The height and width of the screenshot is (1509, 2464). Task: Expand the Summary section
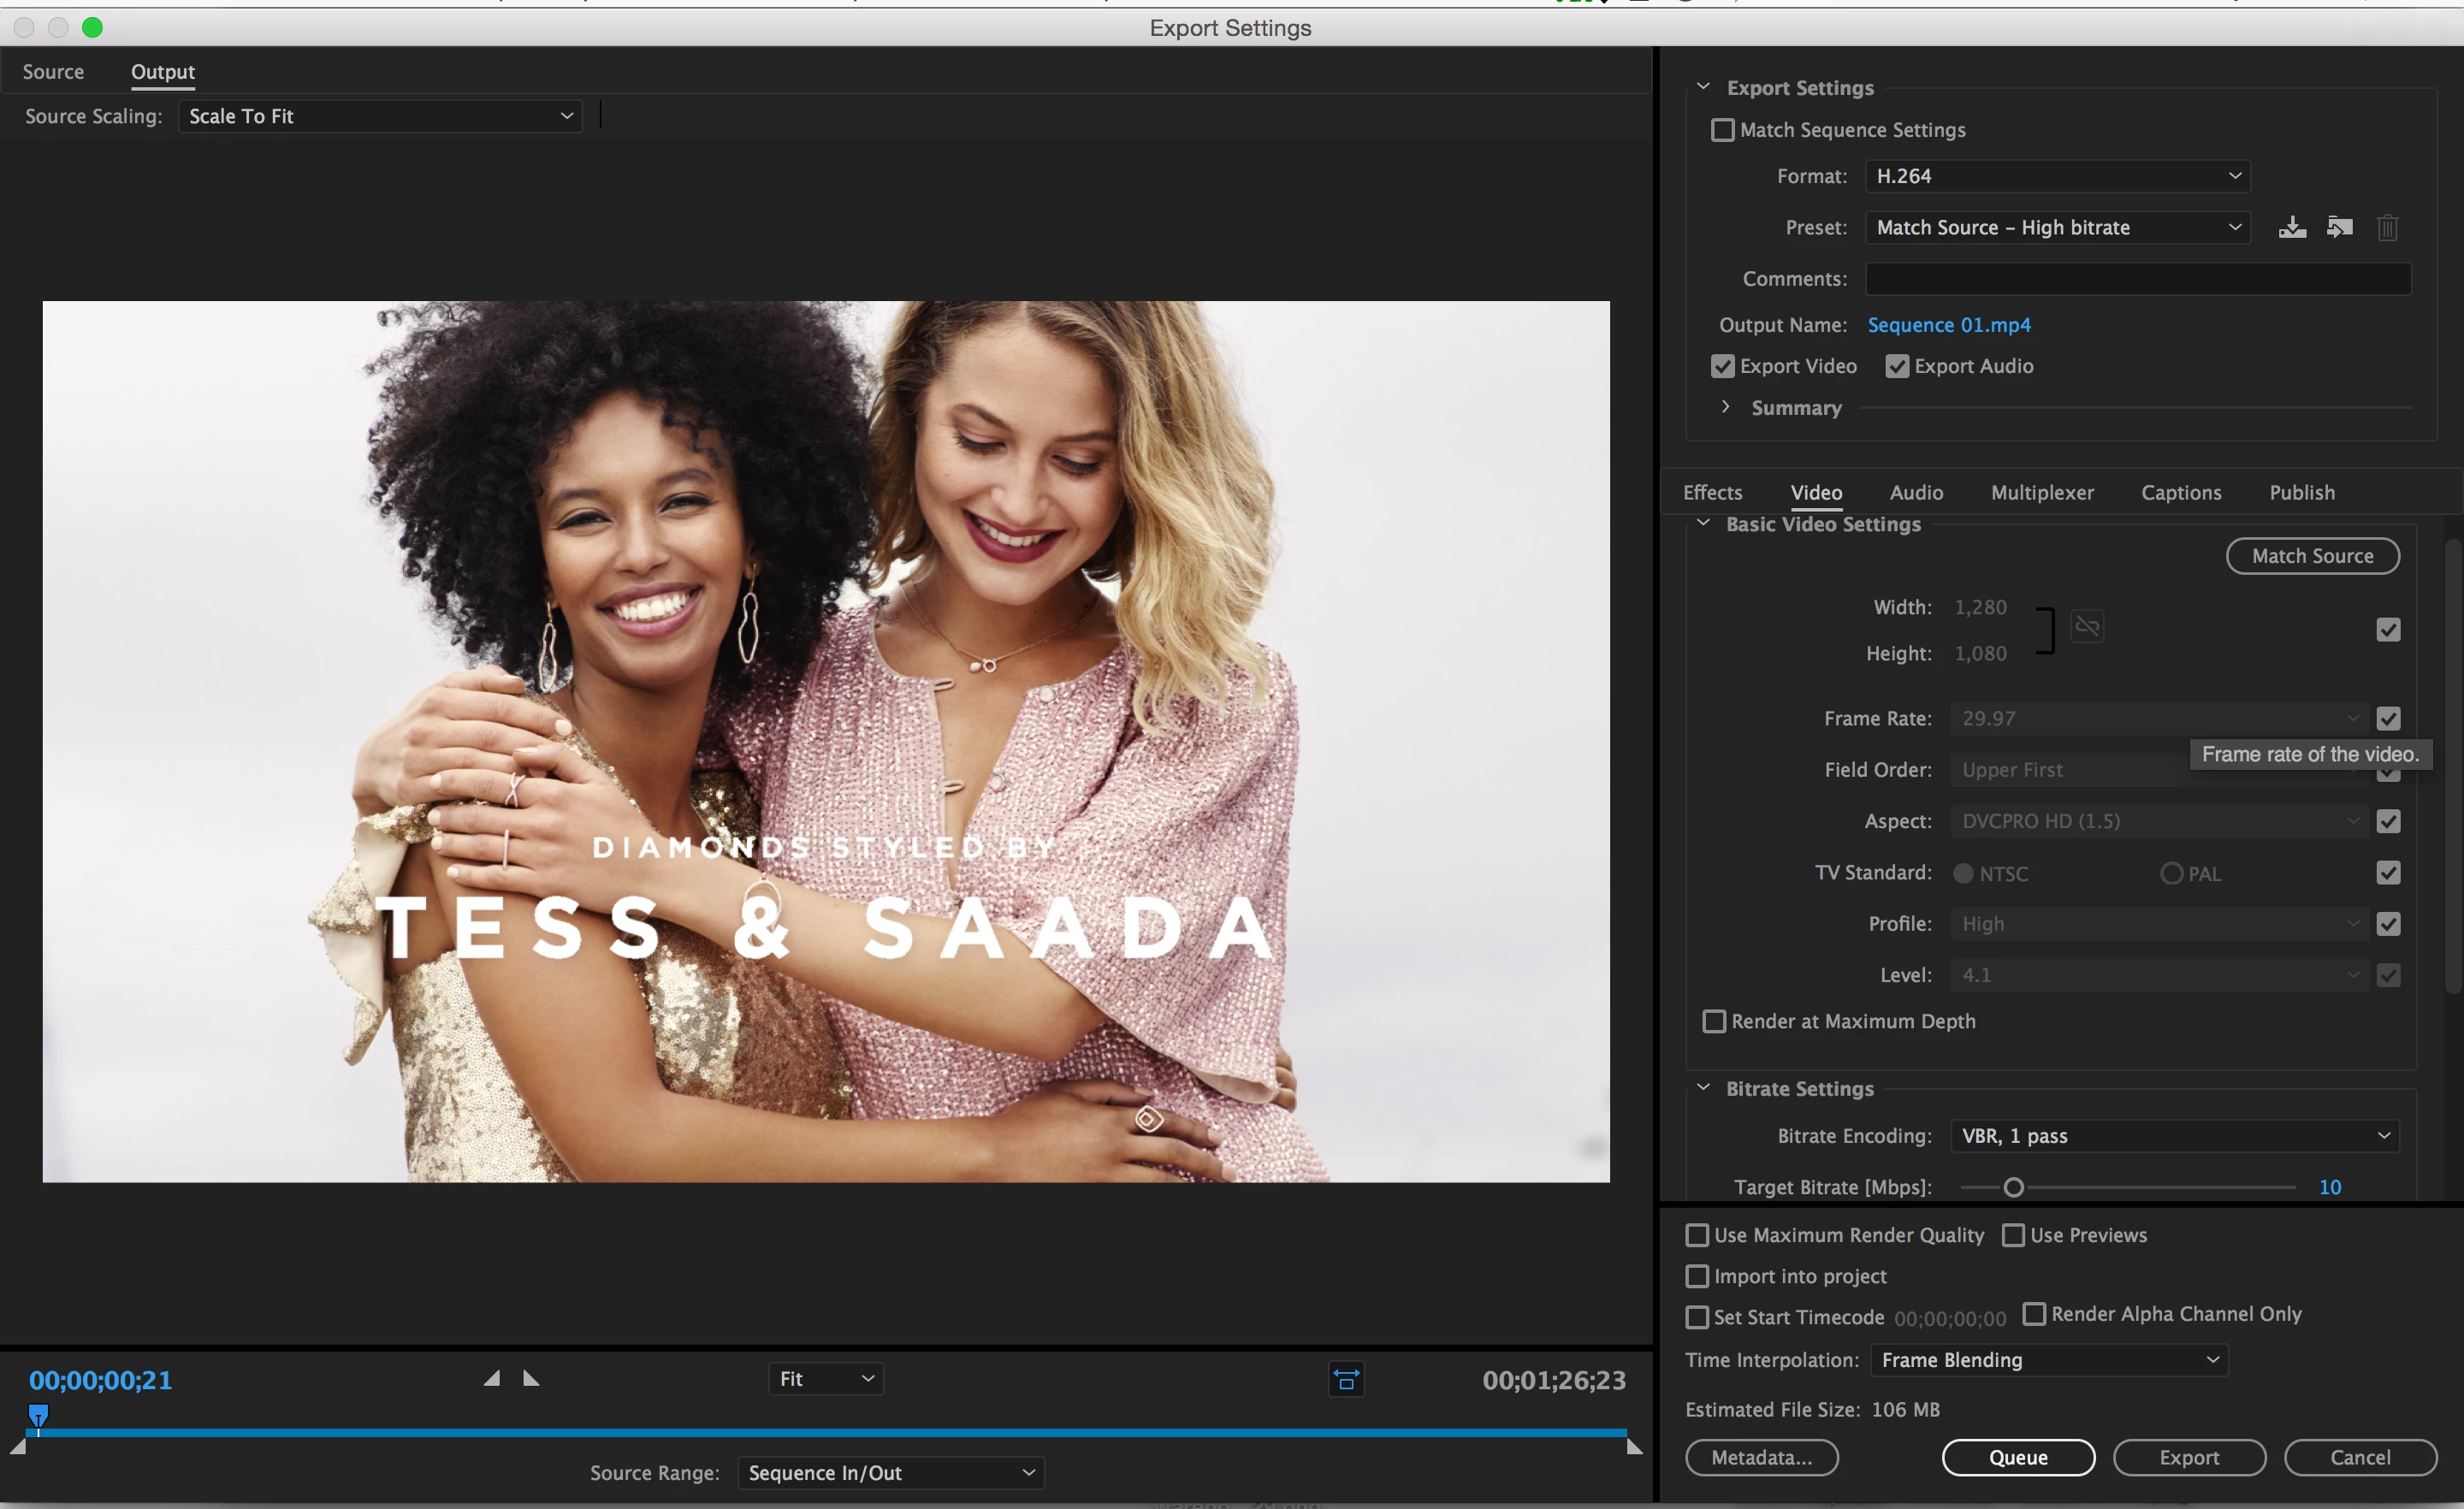click(1725, 407)
